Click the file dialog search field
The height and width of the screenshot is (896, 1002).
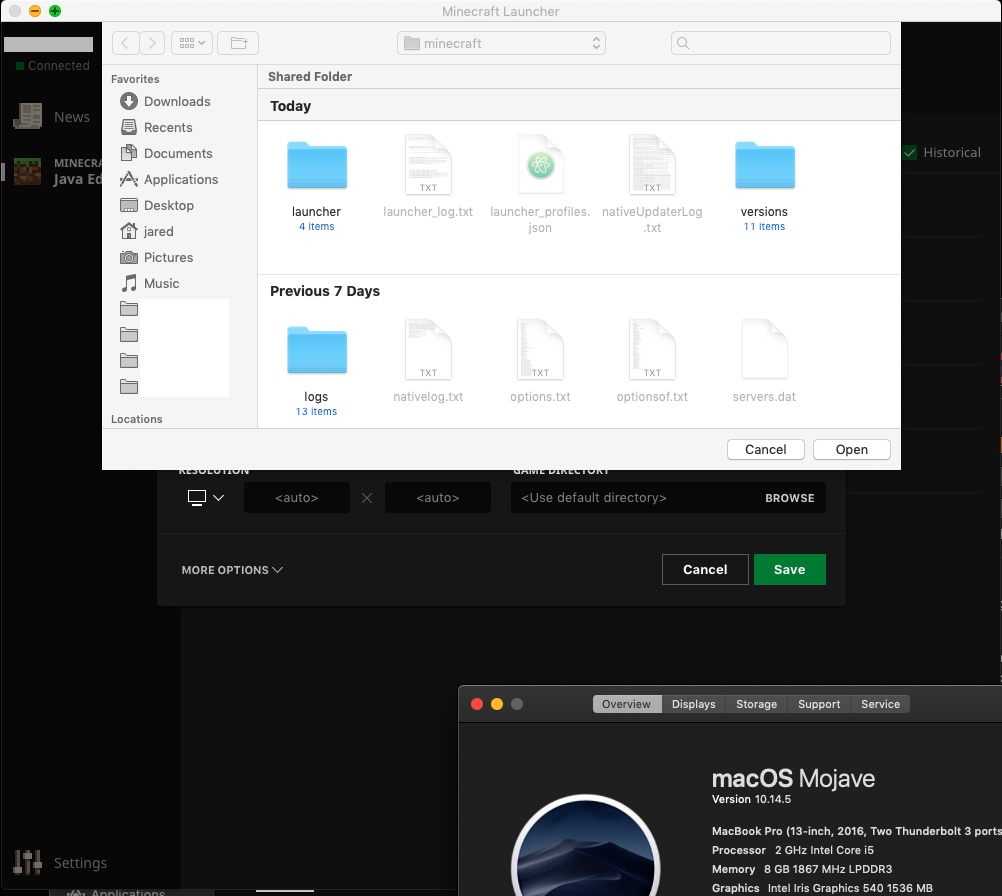[780, 43]
